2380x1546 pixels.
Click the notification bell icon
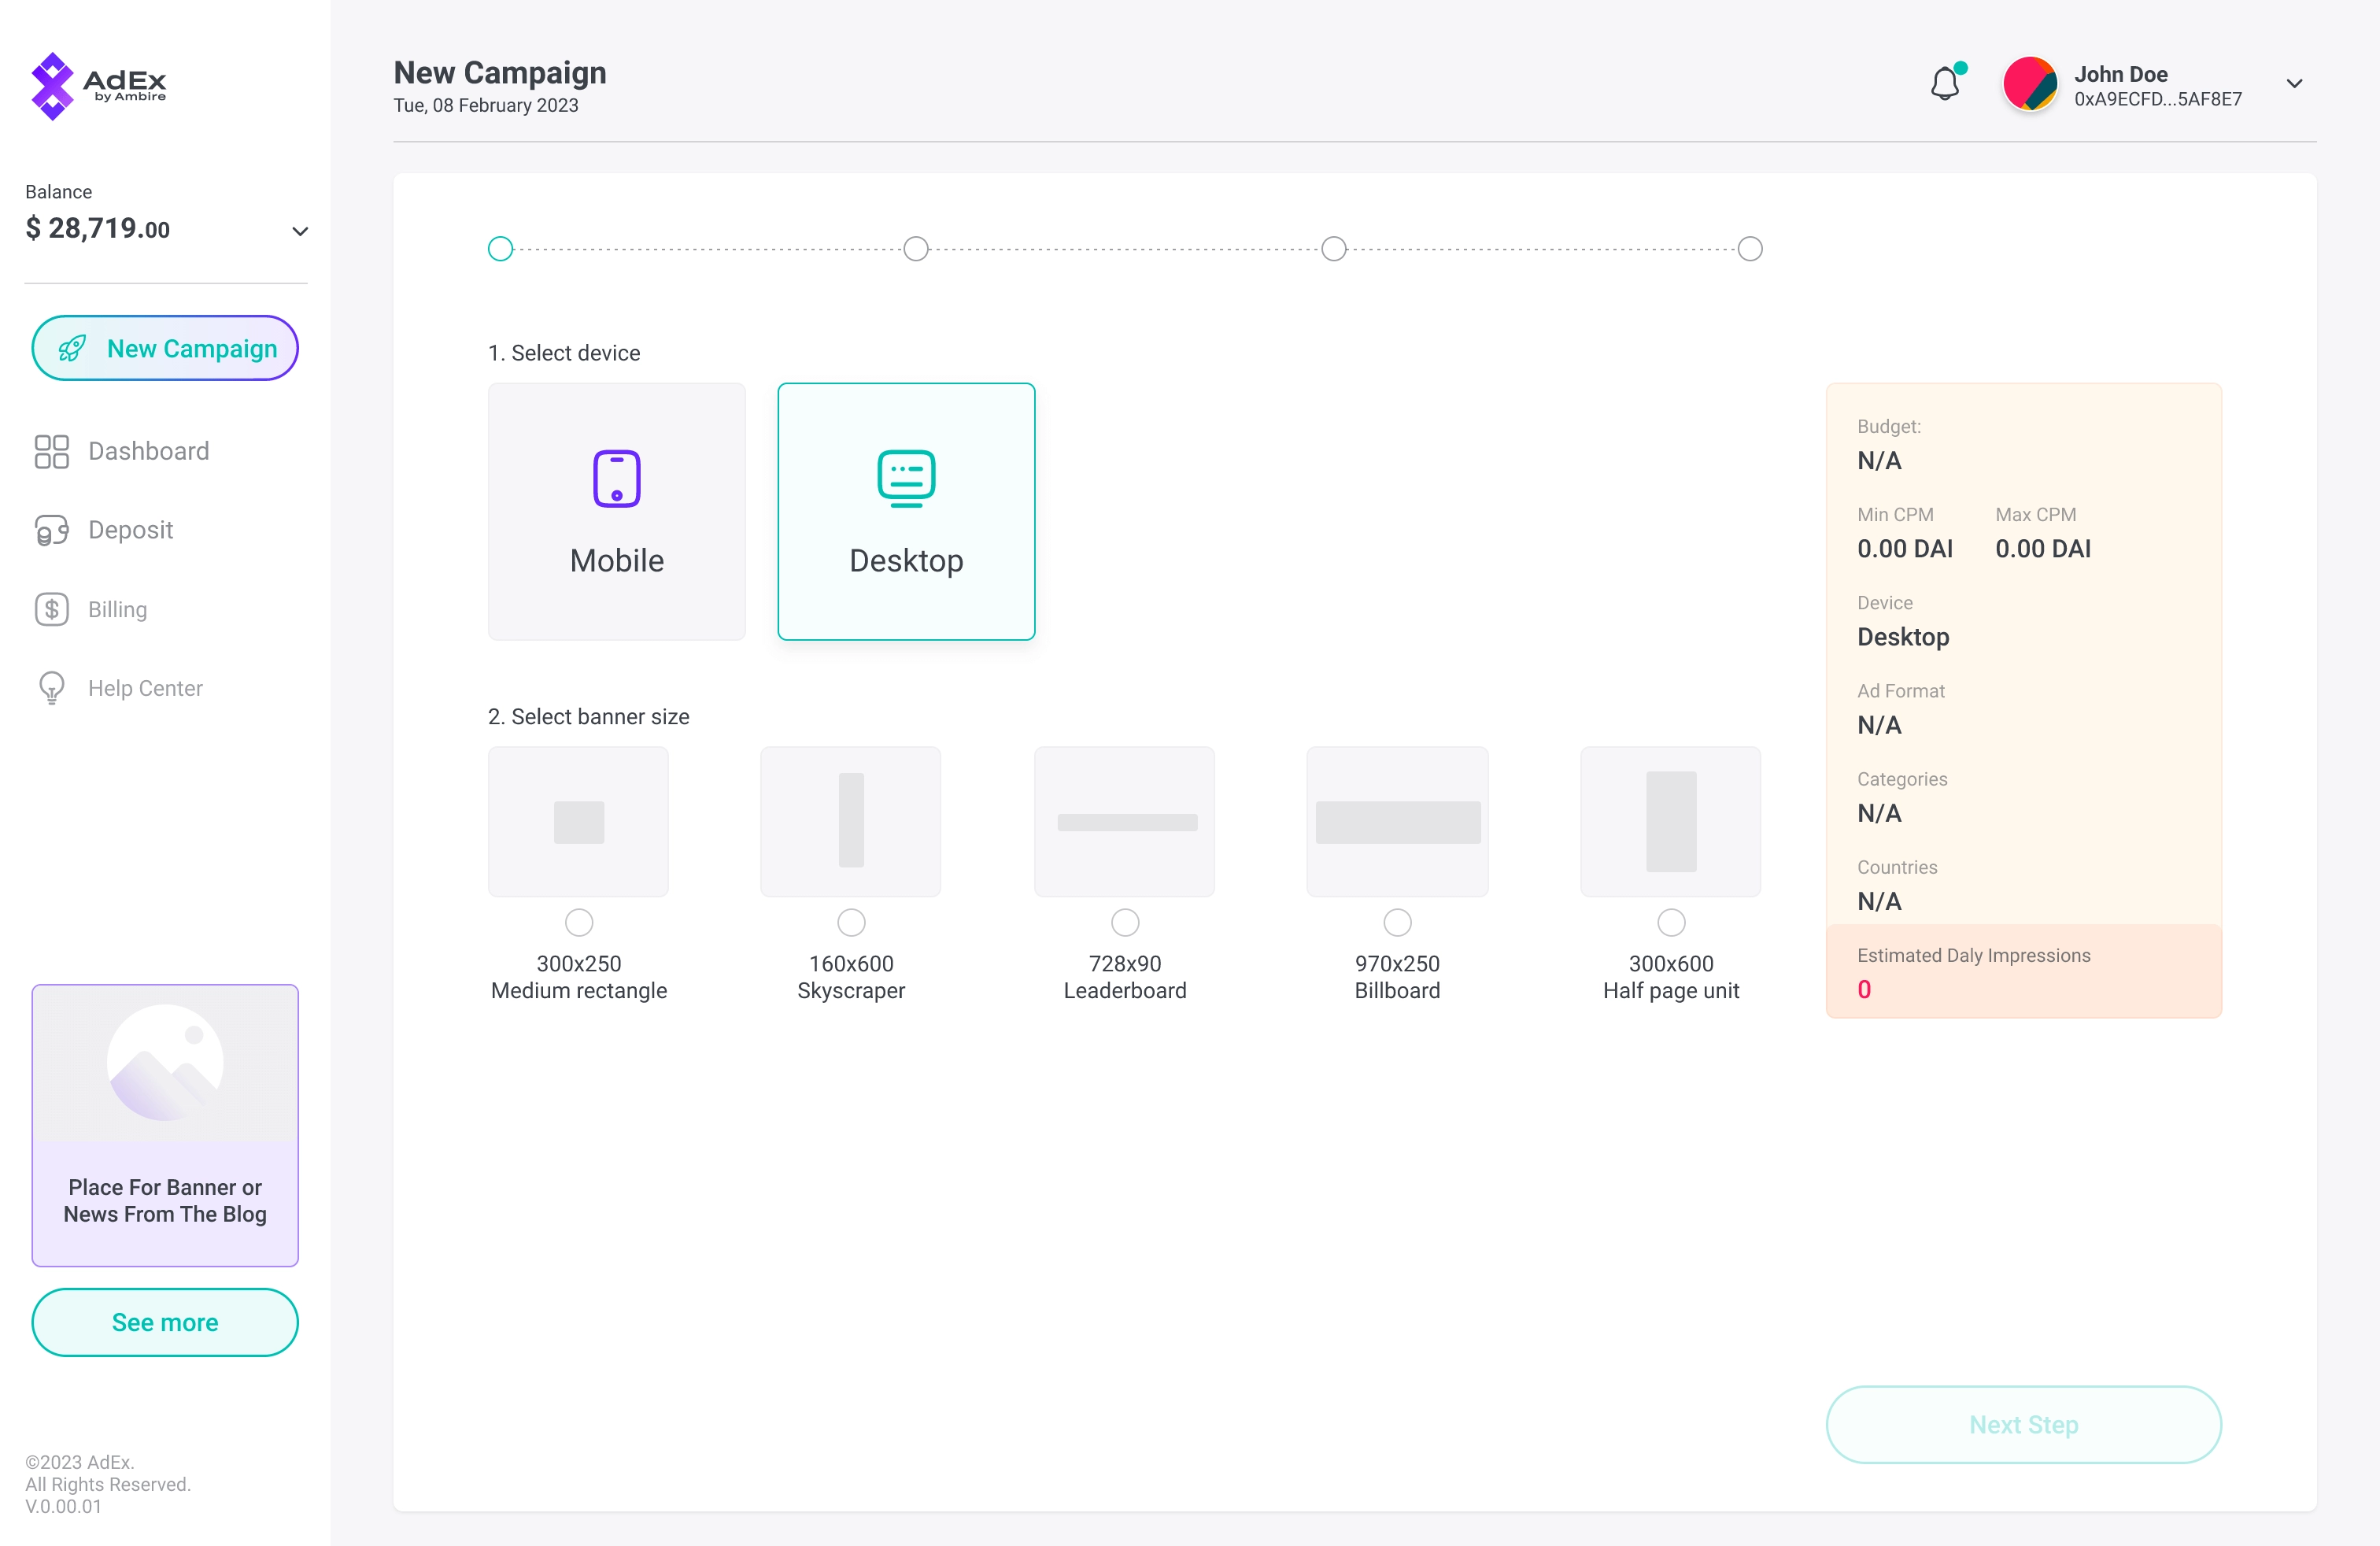coord(1945,85)
